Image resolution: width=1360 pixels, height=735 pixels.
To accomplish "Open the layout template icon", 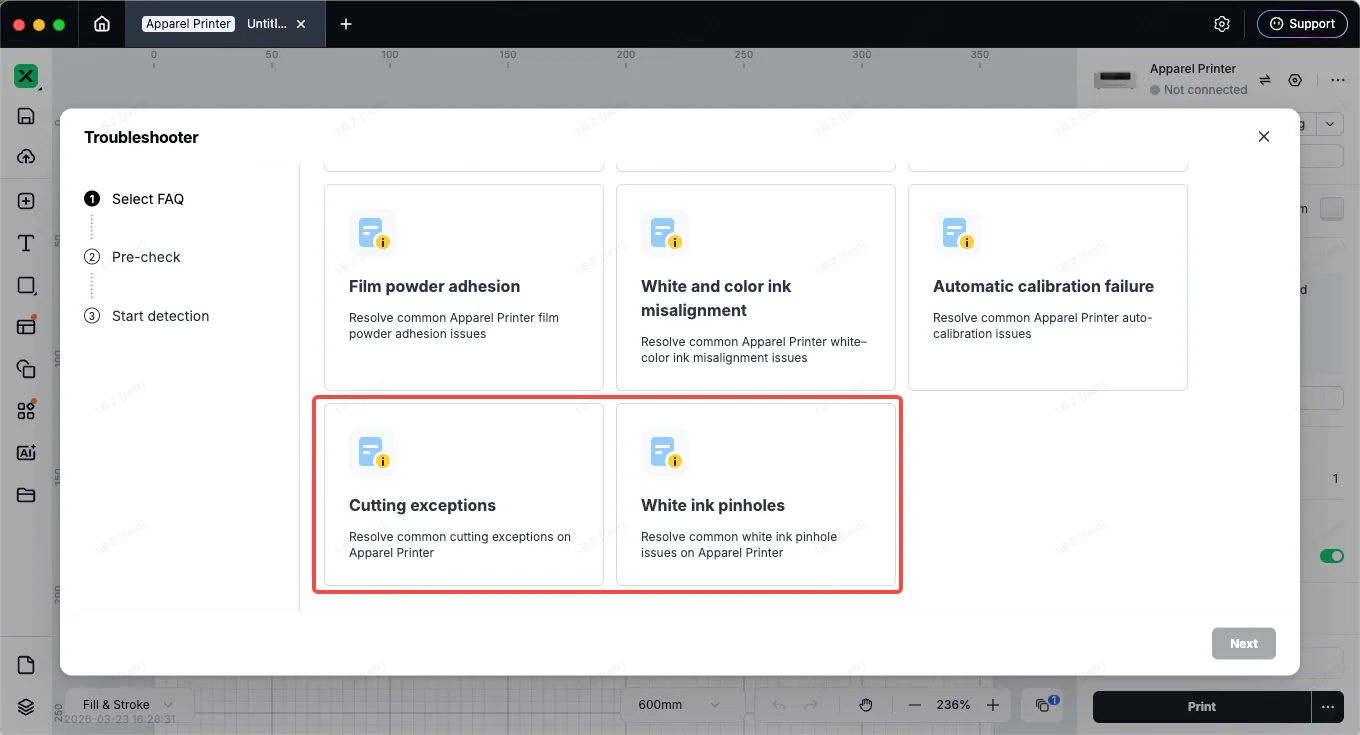I will pos(26,326).
